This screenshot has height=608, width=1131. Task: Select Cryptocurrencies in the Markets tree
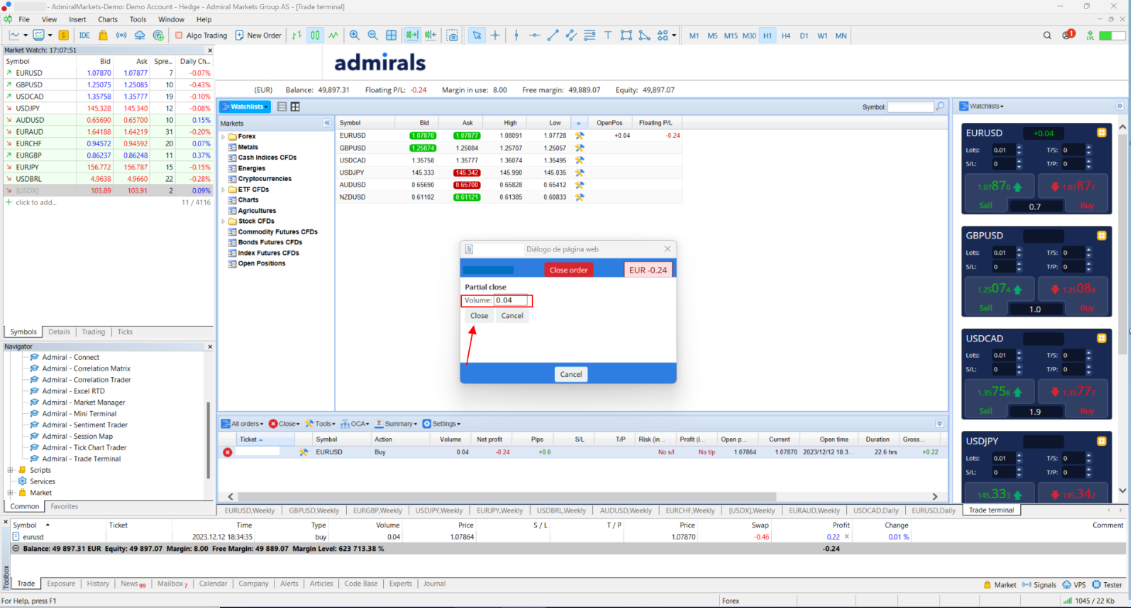tap(265, 179)
